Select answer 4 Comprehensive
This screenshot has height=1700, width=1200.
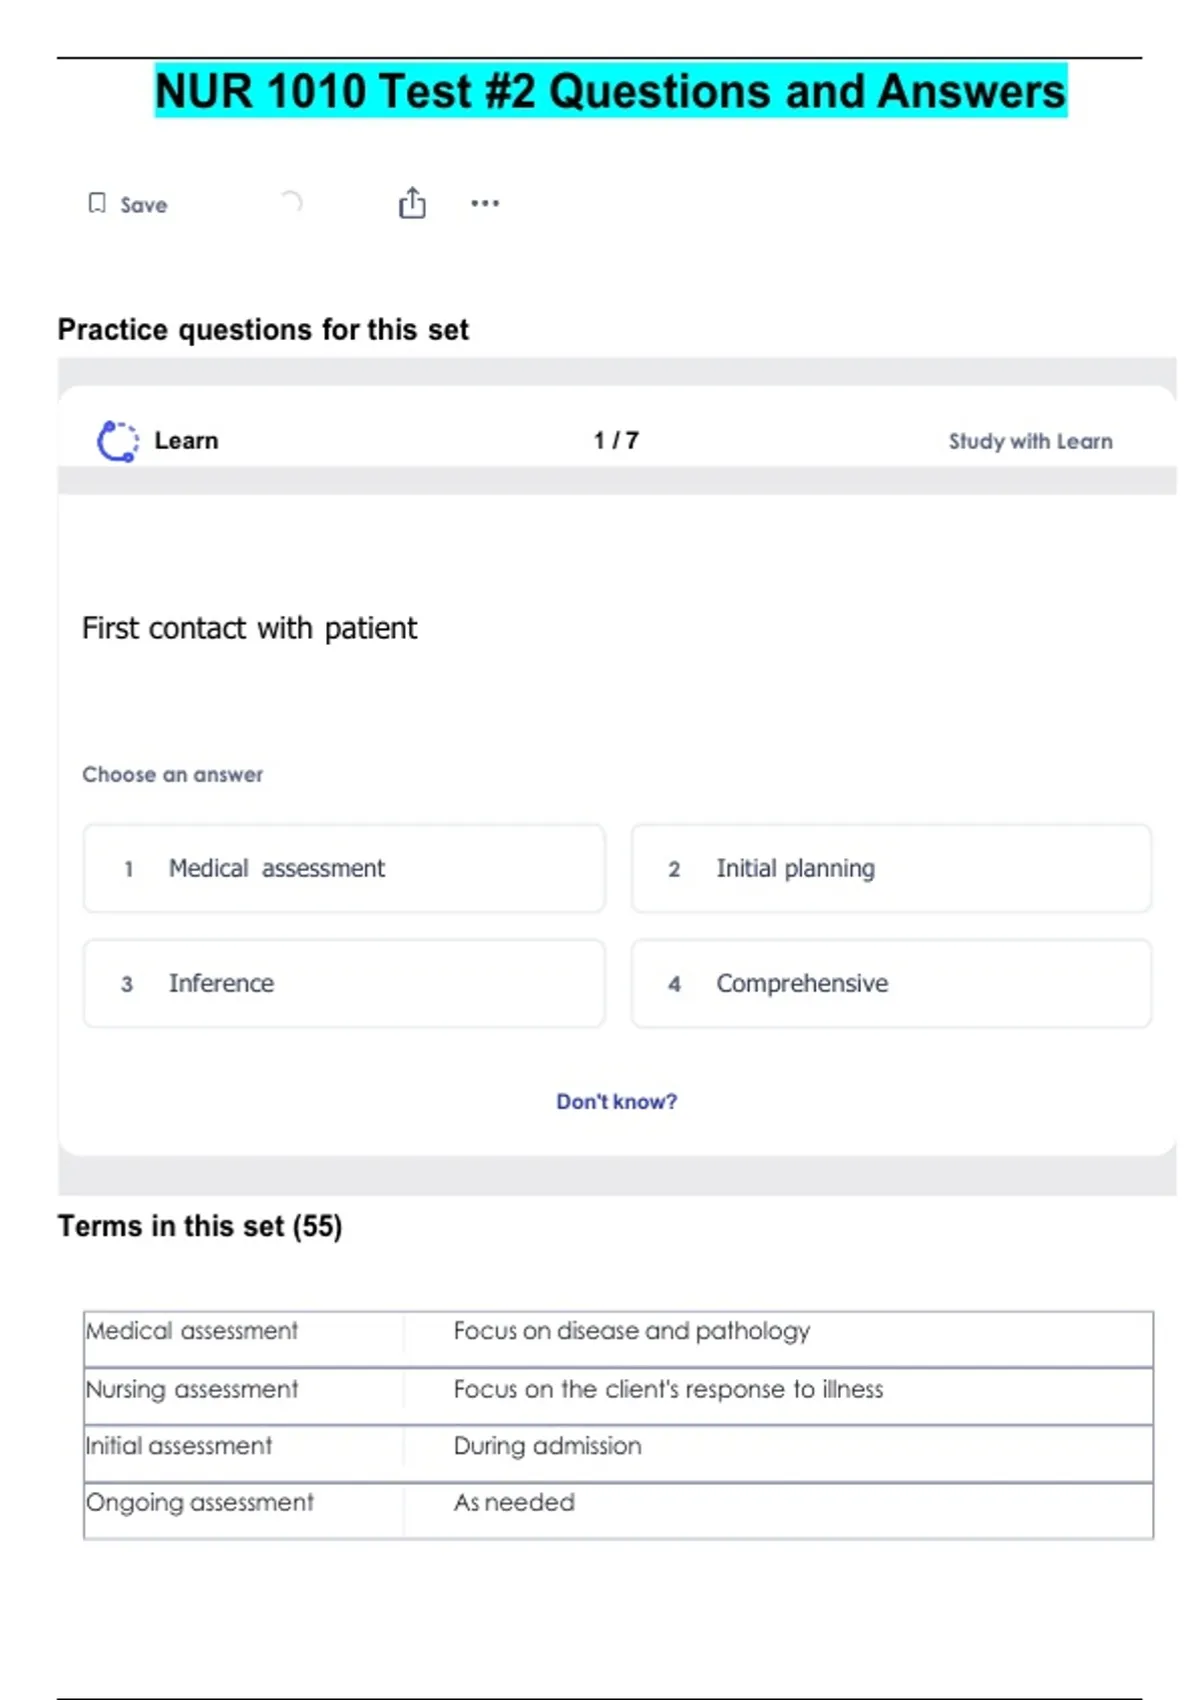[890, 983]
